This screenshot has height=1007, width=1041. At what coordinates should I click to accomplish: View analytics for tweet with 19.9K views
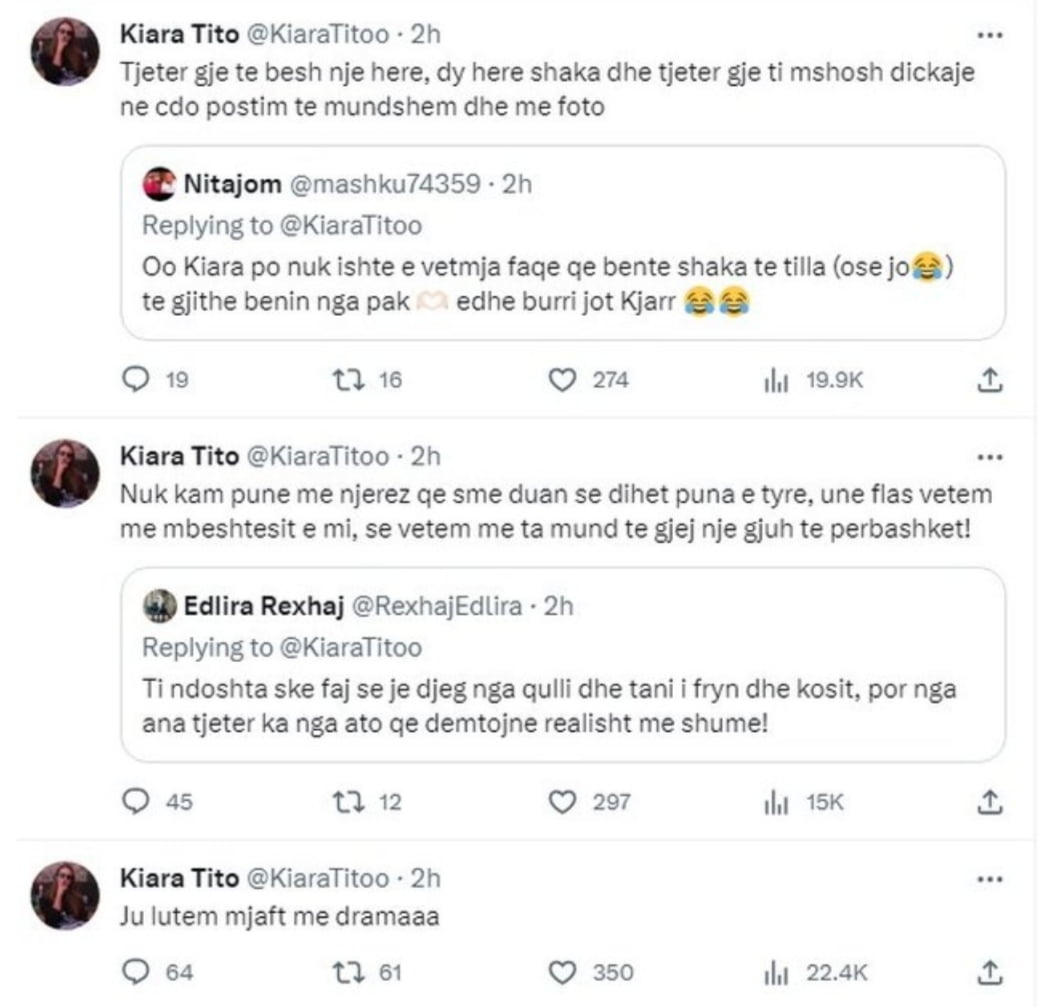coord(776,380)
